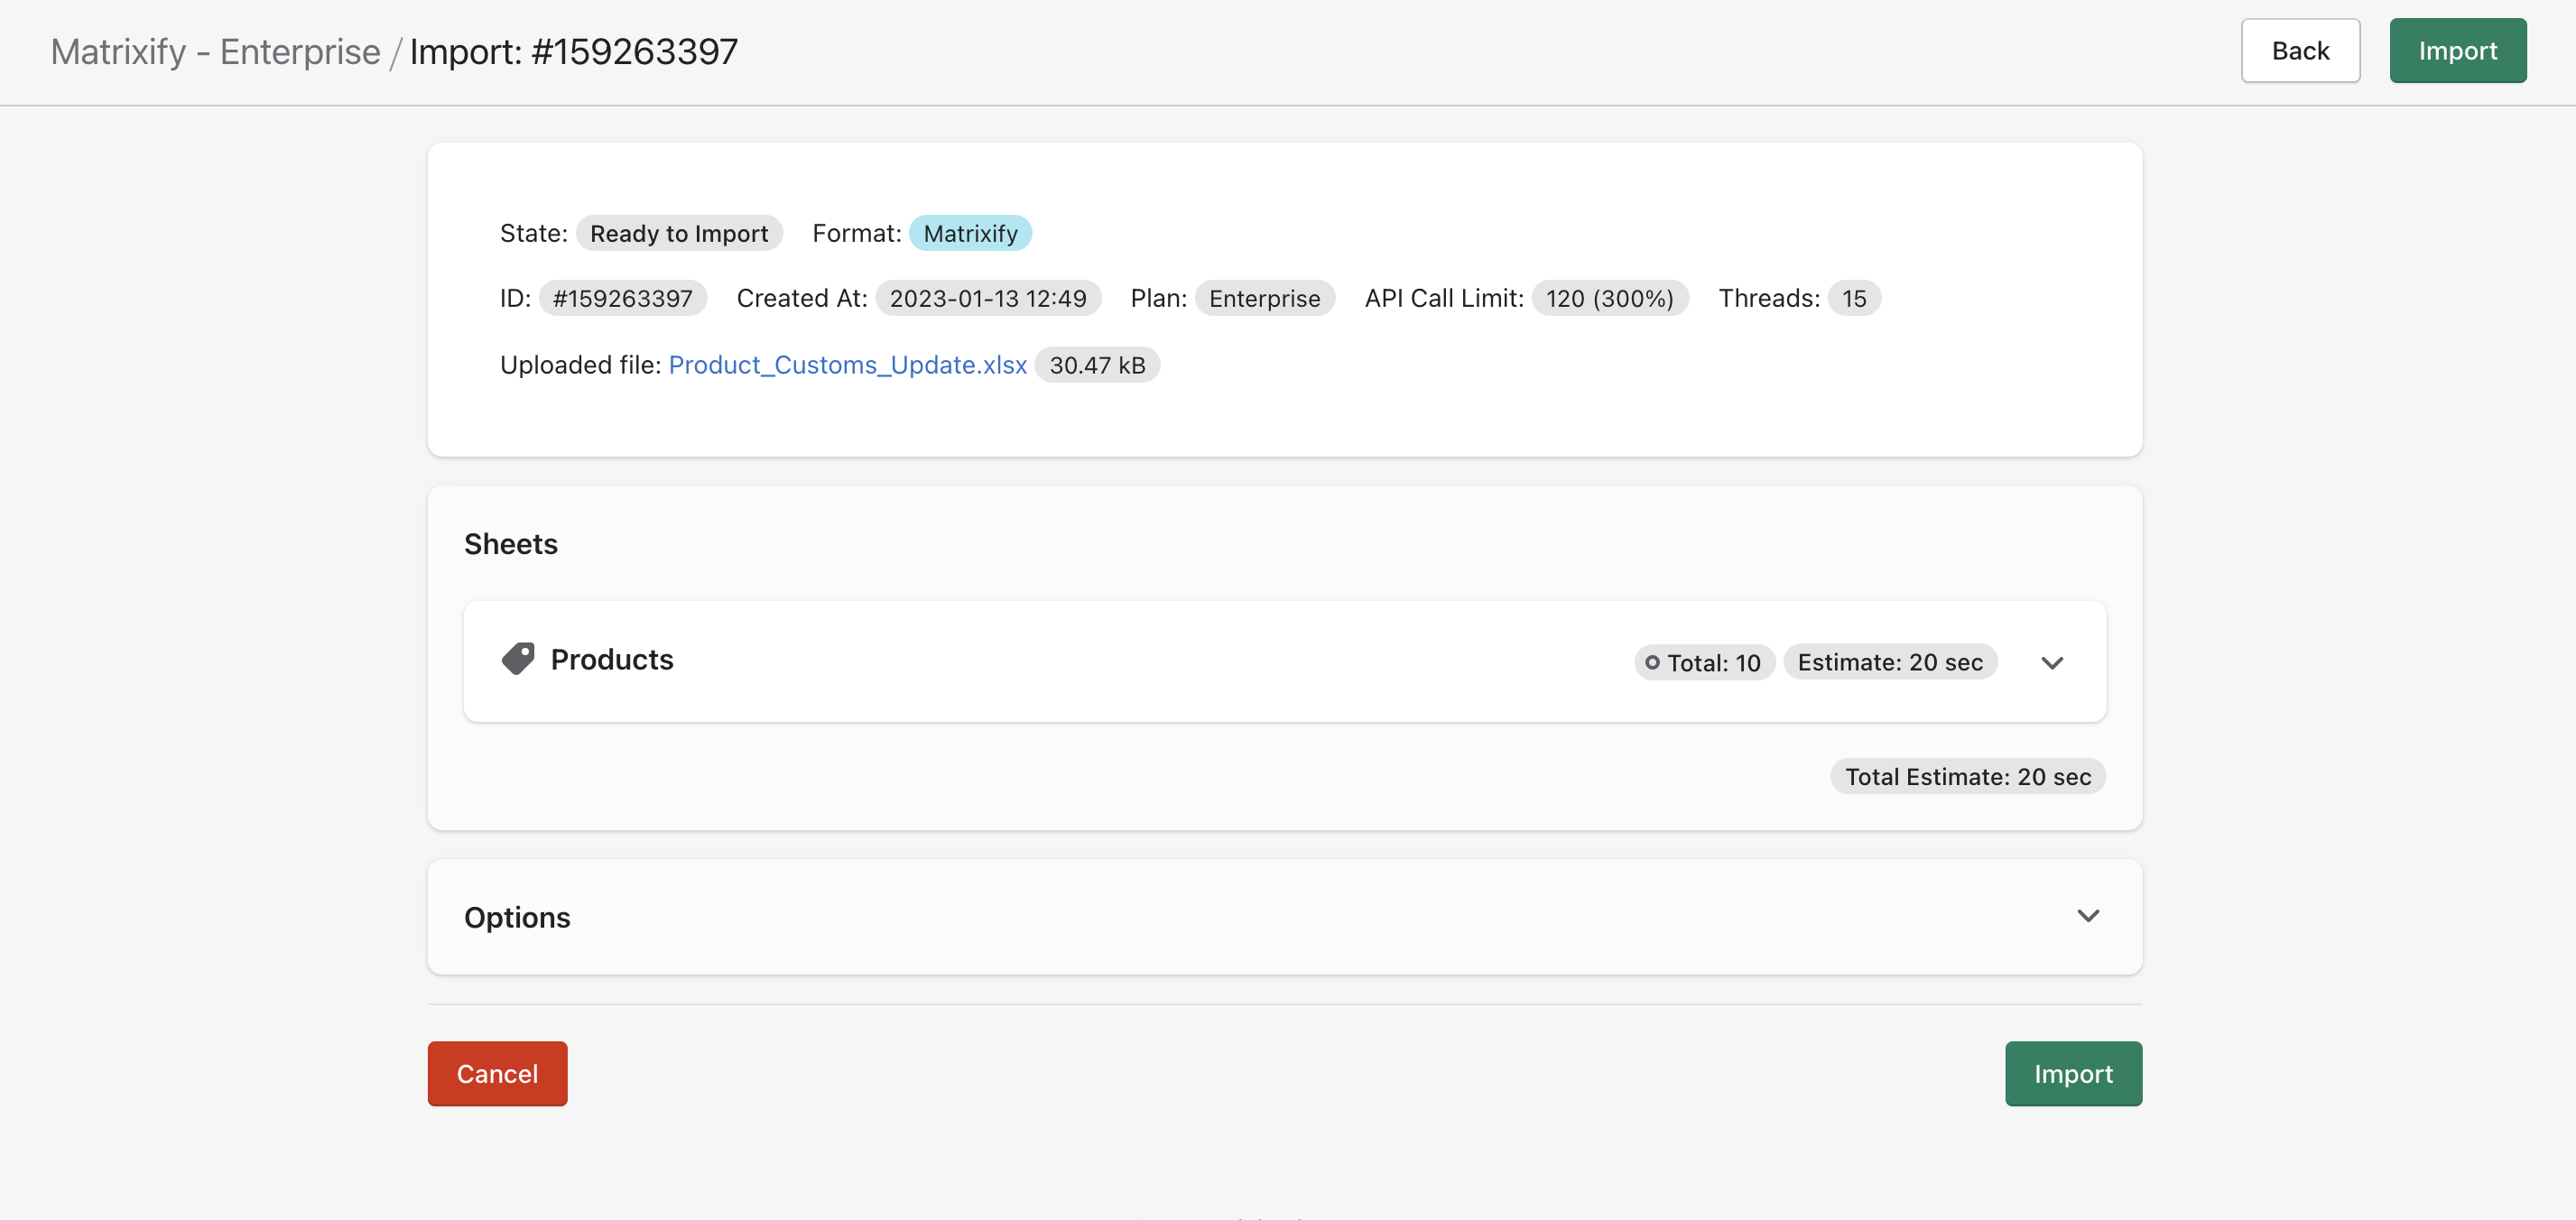Click the Created At timestamp badge

[988, 297]
